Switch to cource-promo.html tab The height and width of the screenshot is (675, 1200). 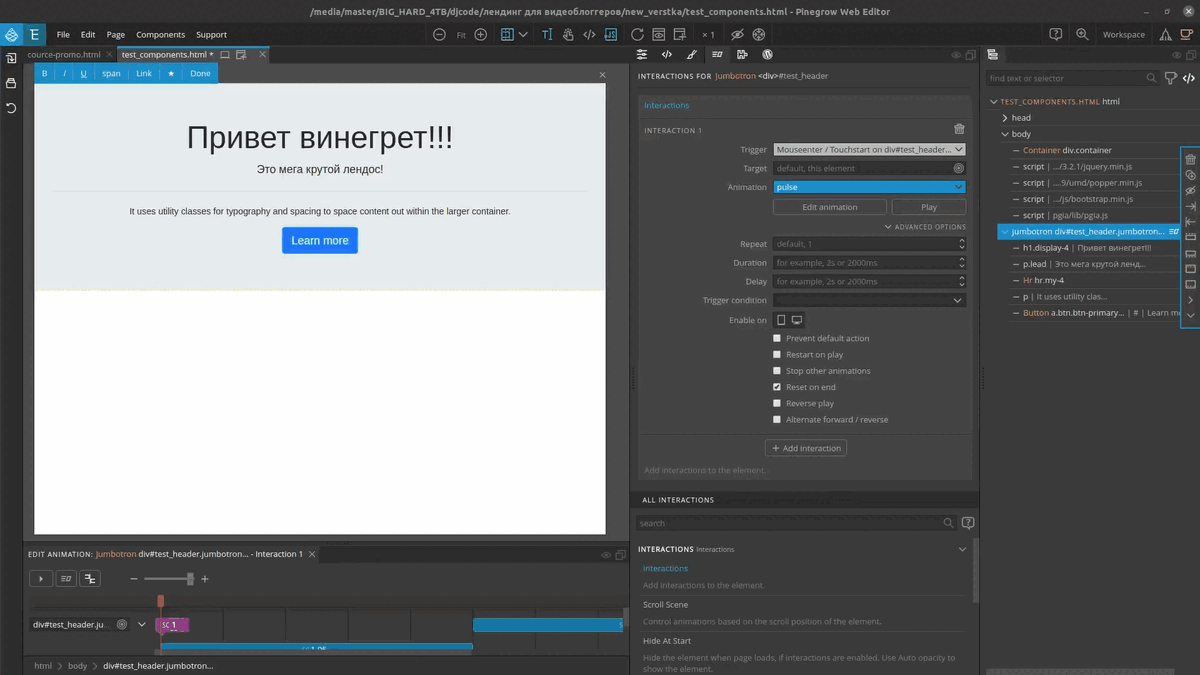(x=64, y=55)
